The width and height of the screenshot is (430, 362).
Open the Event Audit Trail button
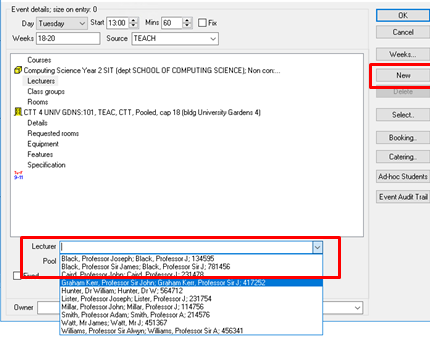403,197
